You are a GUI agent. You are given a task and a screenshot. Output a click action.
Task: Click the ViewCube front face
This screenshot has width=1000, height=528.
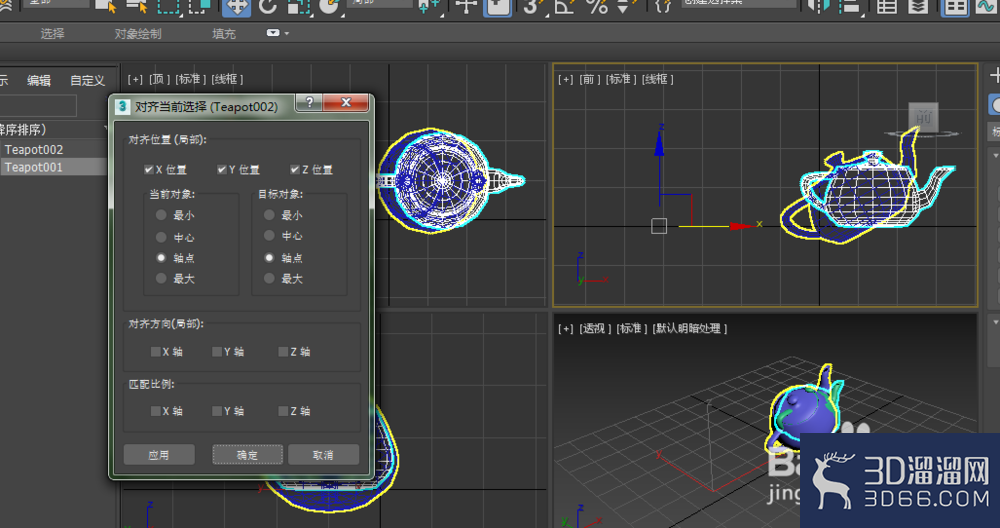coord(923,118)
